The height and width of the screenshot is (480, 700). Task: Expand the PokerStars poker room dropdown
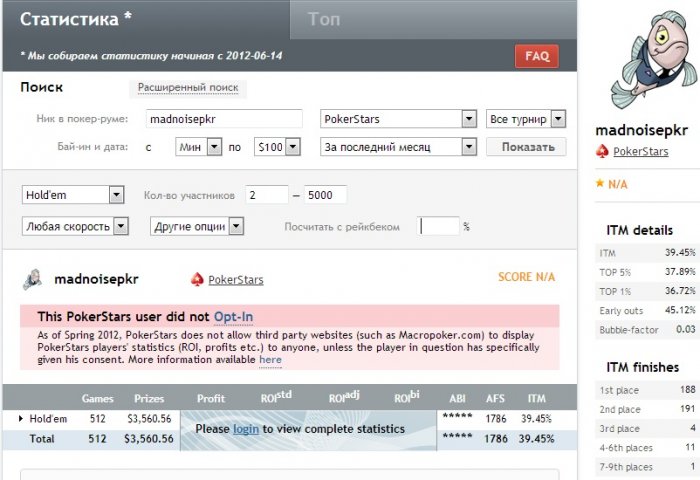[x=398, y=119]
